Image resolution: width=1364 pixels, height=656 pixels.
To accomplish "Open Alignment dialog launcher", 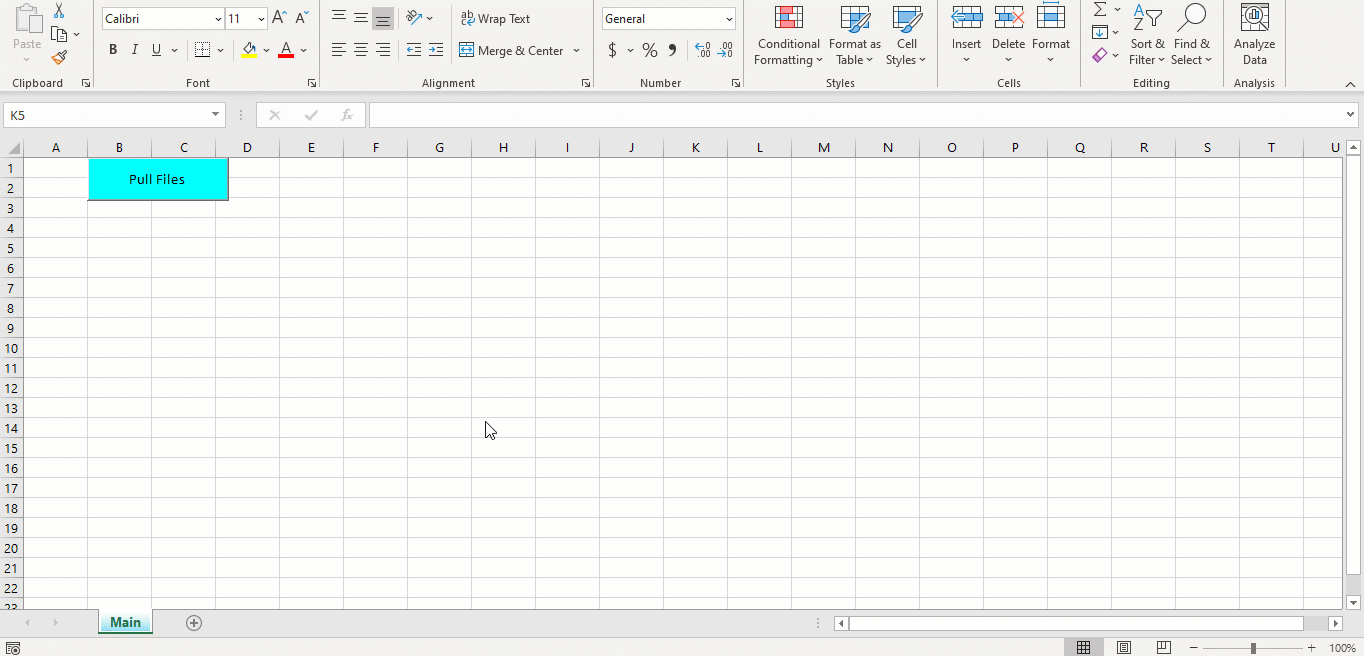I will tap(585, 83).
